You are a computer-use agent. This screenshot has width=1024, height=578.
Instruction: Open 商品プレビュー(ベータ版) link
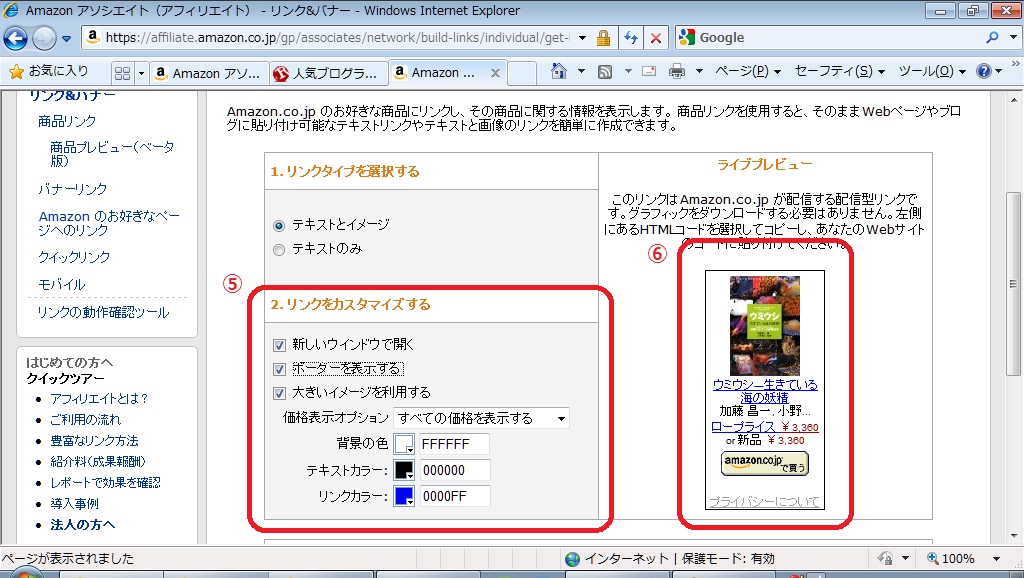pos(112,153)
